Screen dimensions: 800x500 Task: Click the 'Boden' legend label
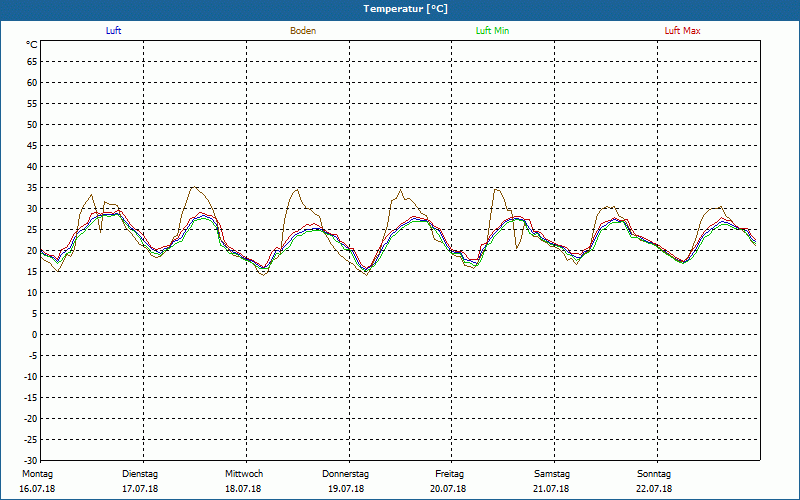(303, 31)
